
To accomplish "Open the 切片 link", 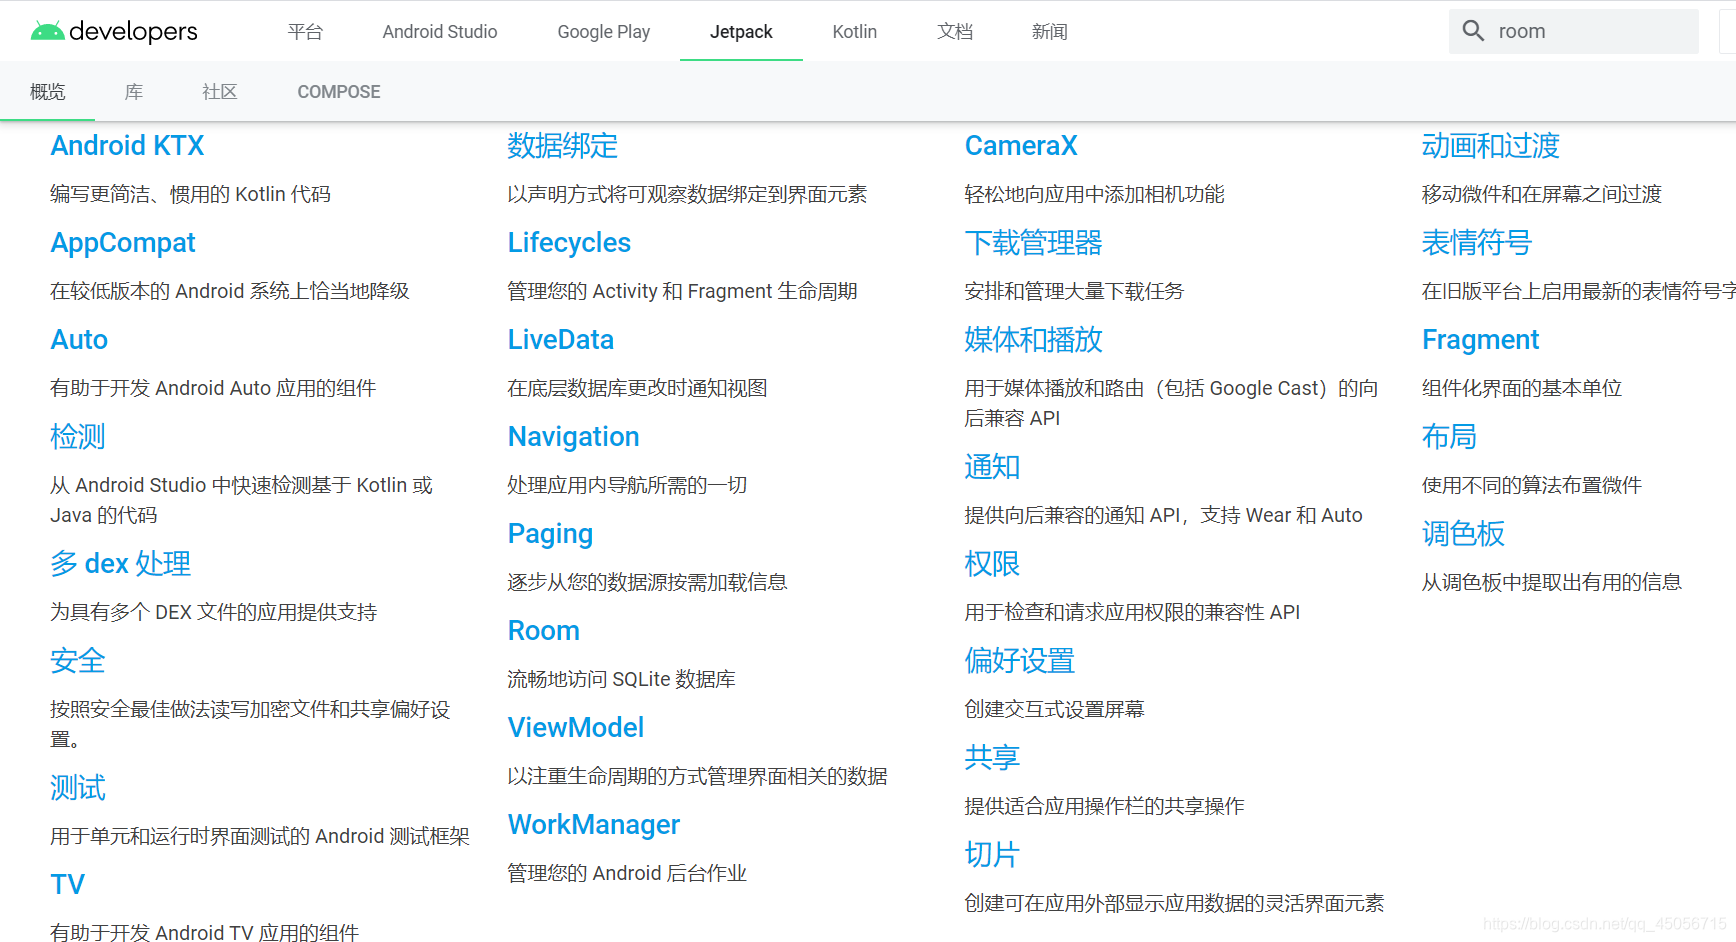I will (x=992, y=855).
